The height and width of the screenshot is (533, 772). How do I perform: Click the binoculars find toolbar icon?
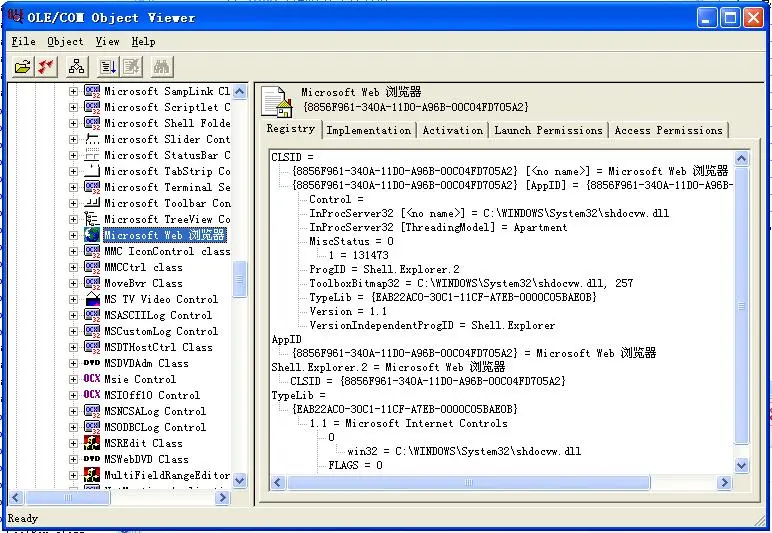tap(161, 66)
